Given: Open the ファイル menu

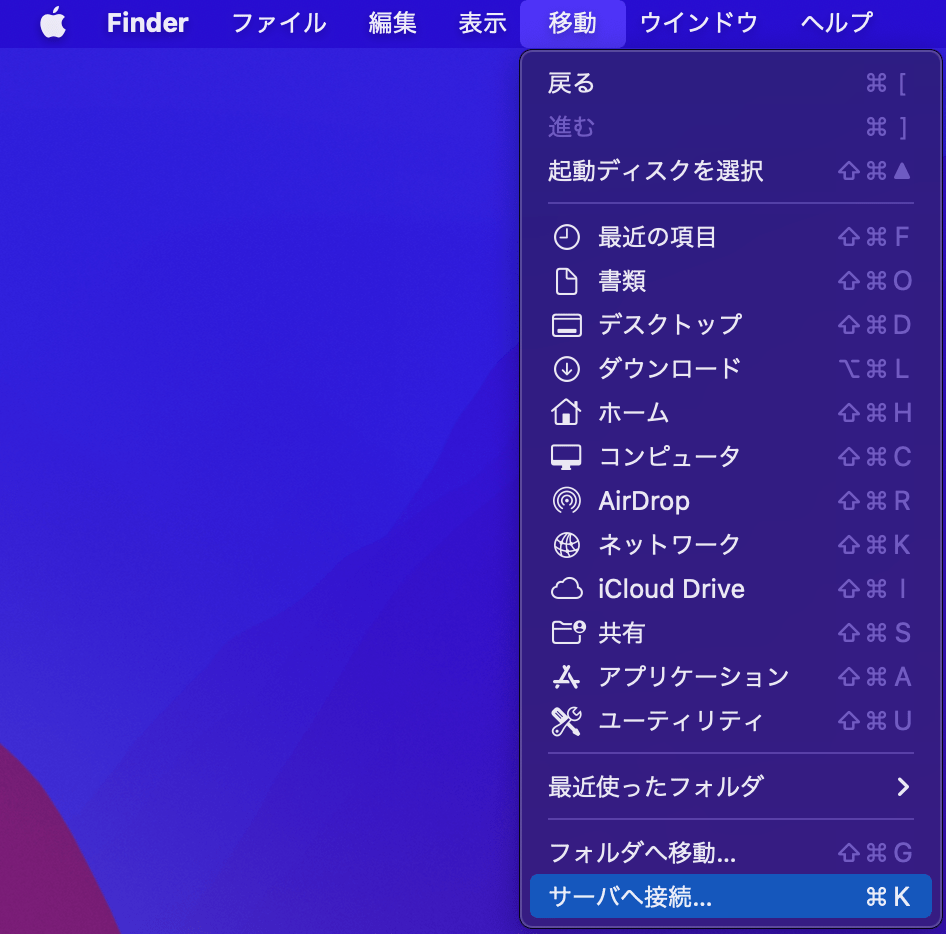Looking at the screenshot, I should point(279,23).
